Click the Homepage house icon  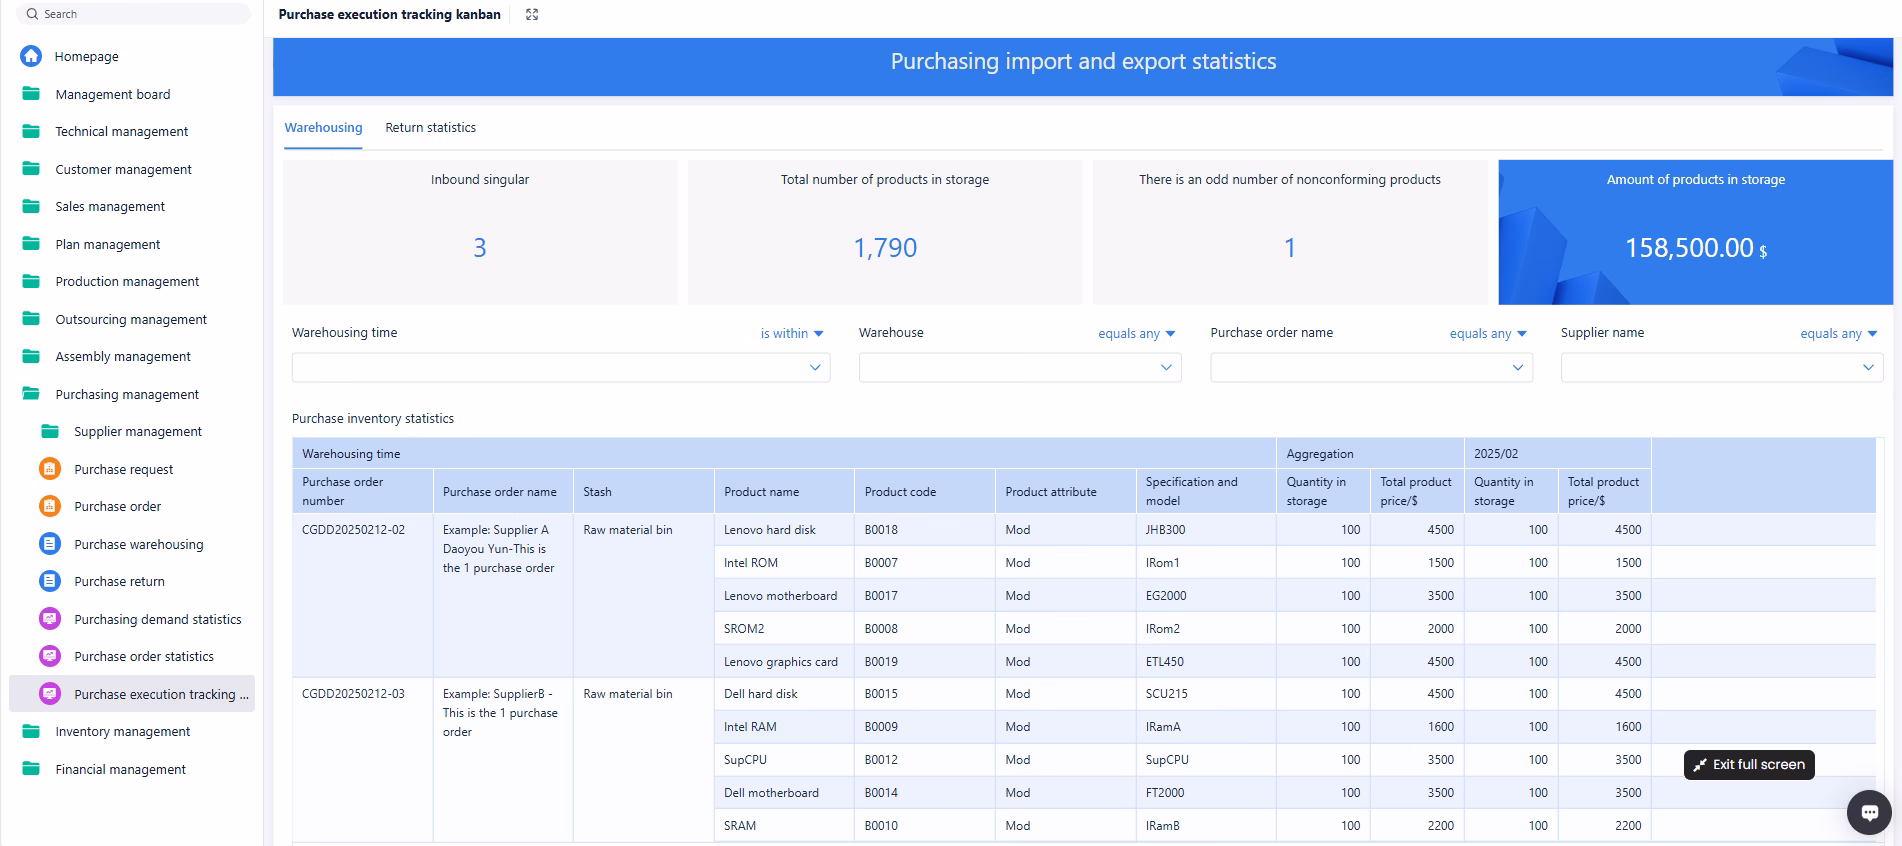coord(31,56)
